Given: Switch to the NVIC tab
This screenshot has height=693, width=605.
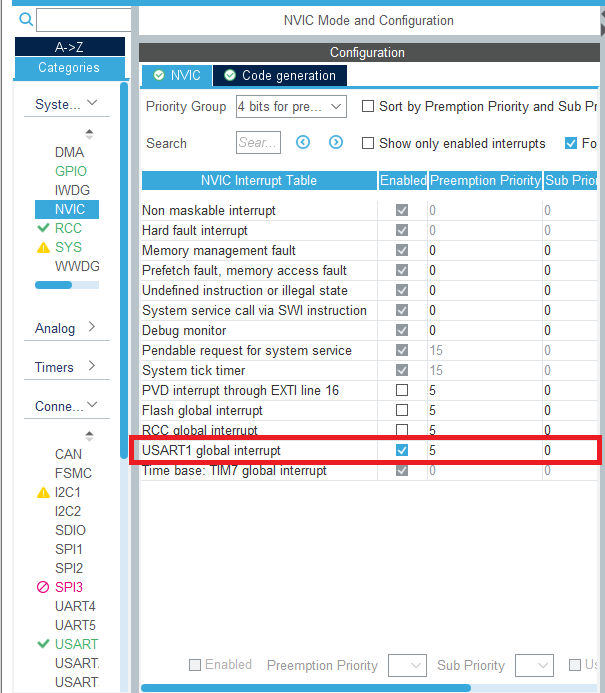Looking at the screenshot, I should (177, 75).
